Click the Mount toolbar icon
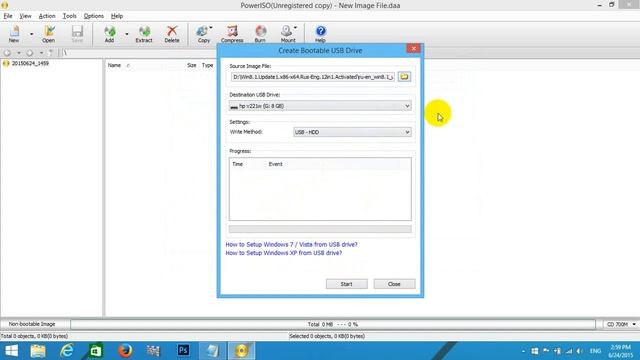Screen dimensions: 640x360 [x=288, y=34]
